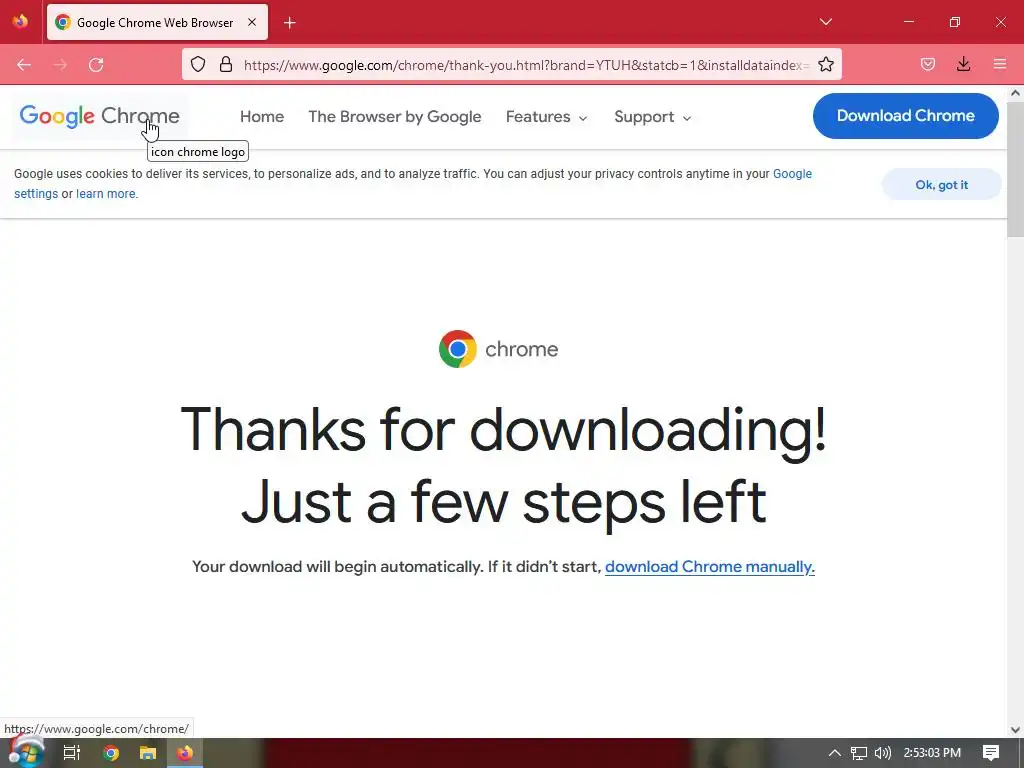Open a new tab with plus button

click(x=290, y=23)
